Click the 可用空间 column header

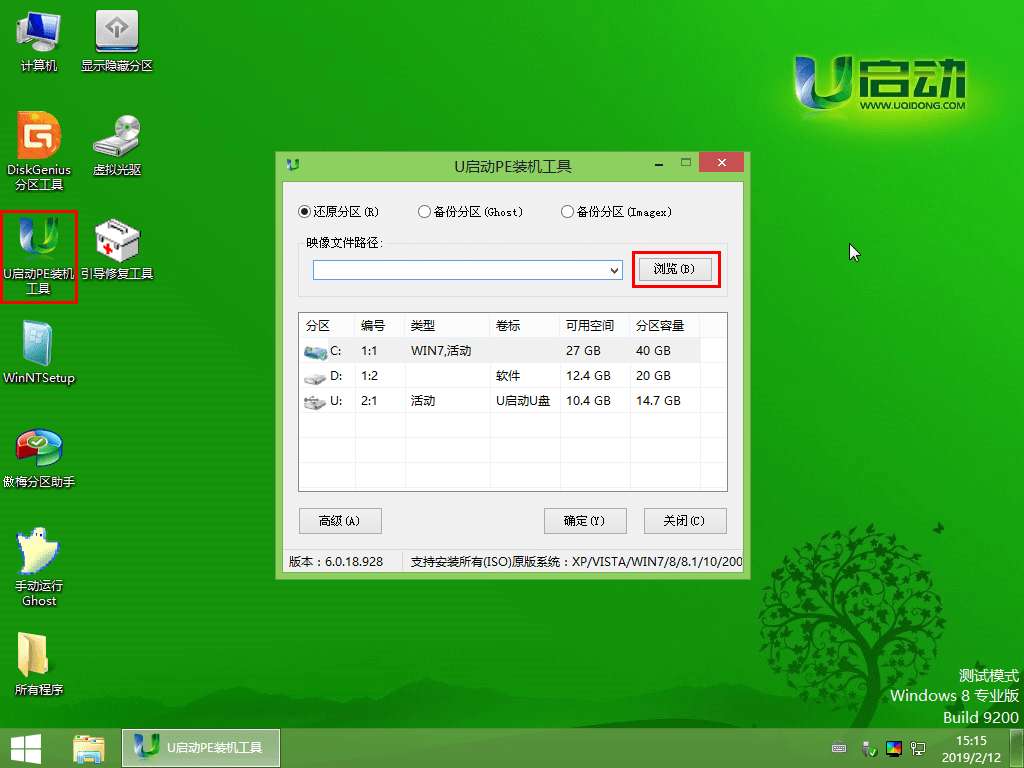coord(595,325)
